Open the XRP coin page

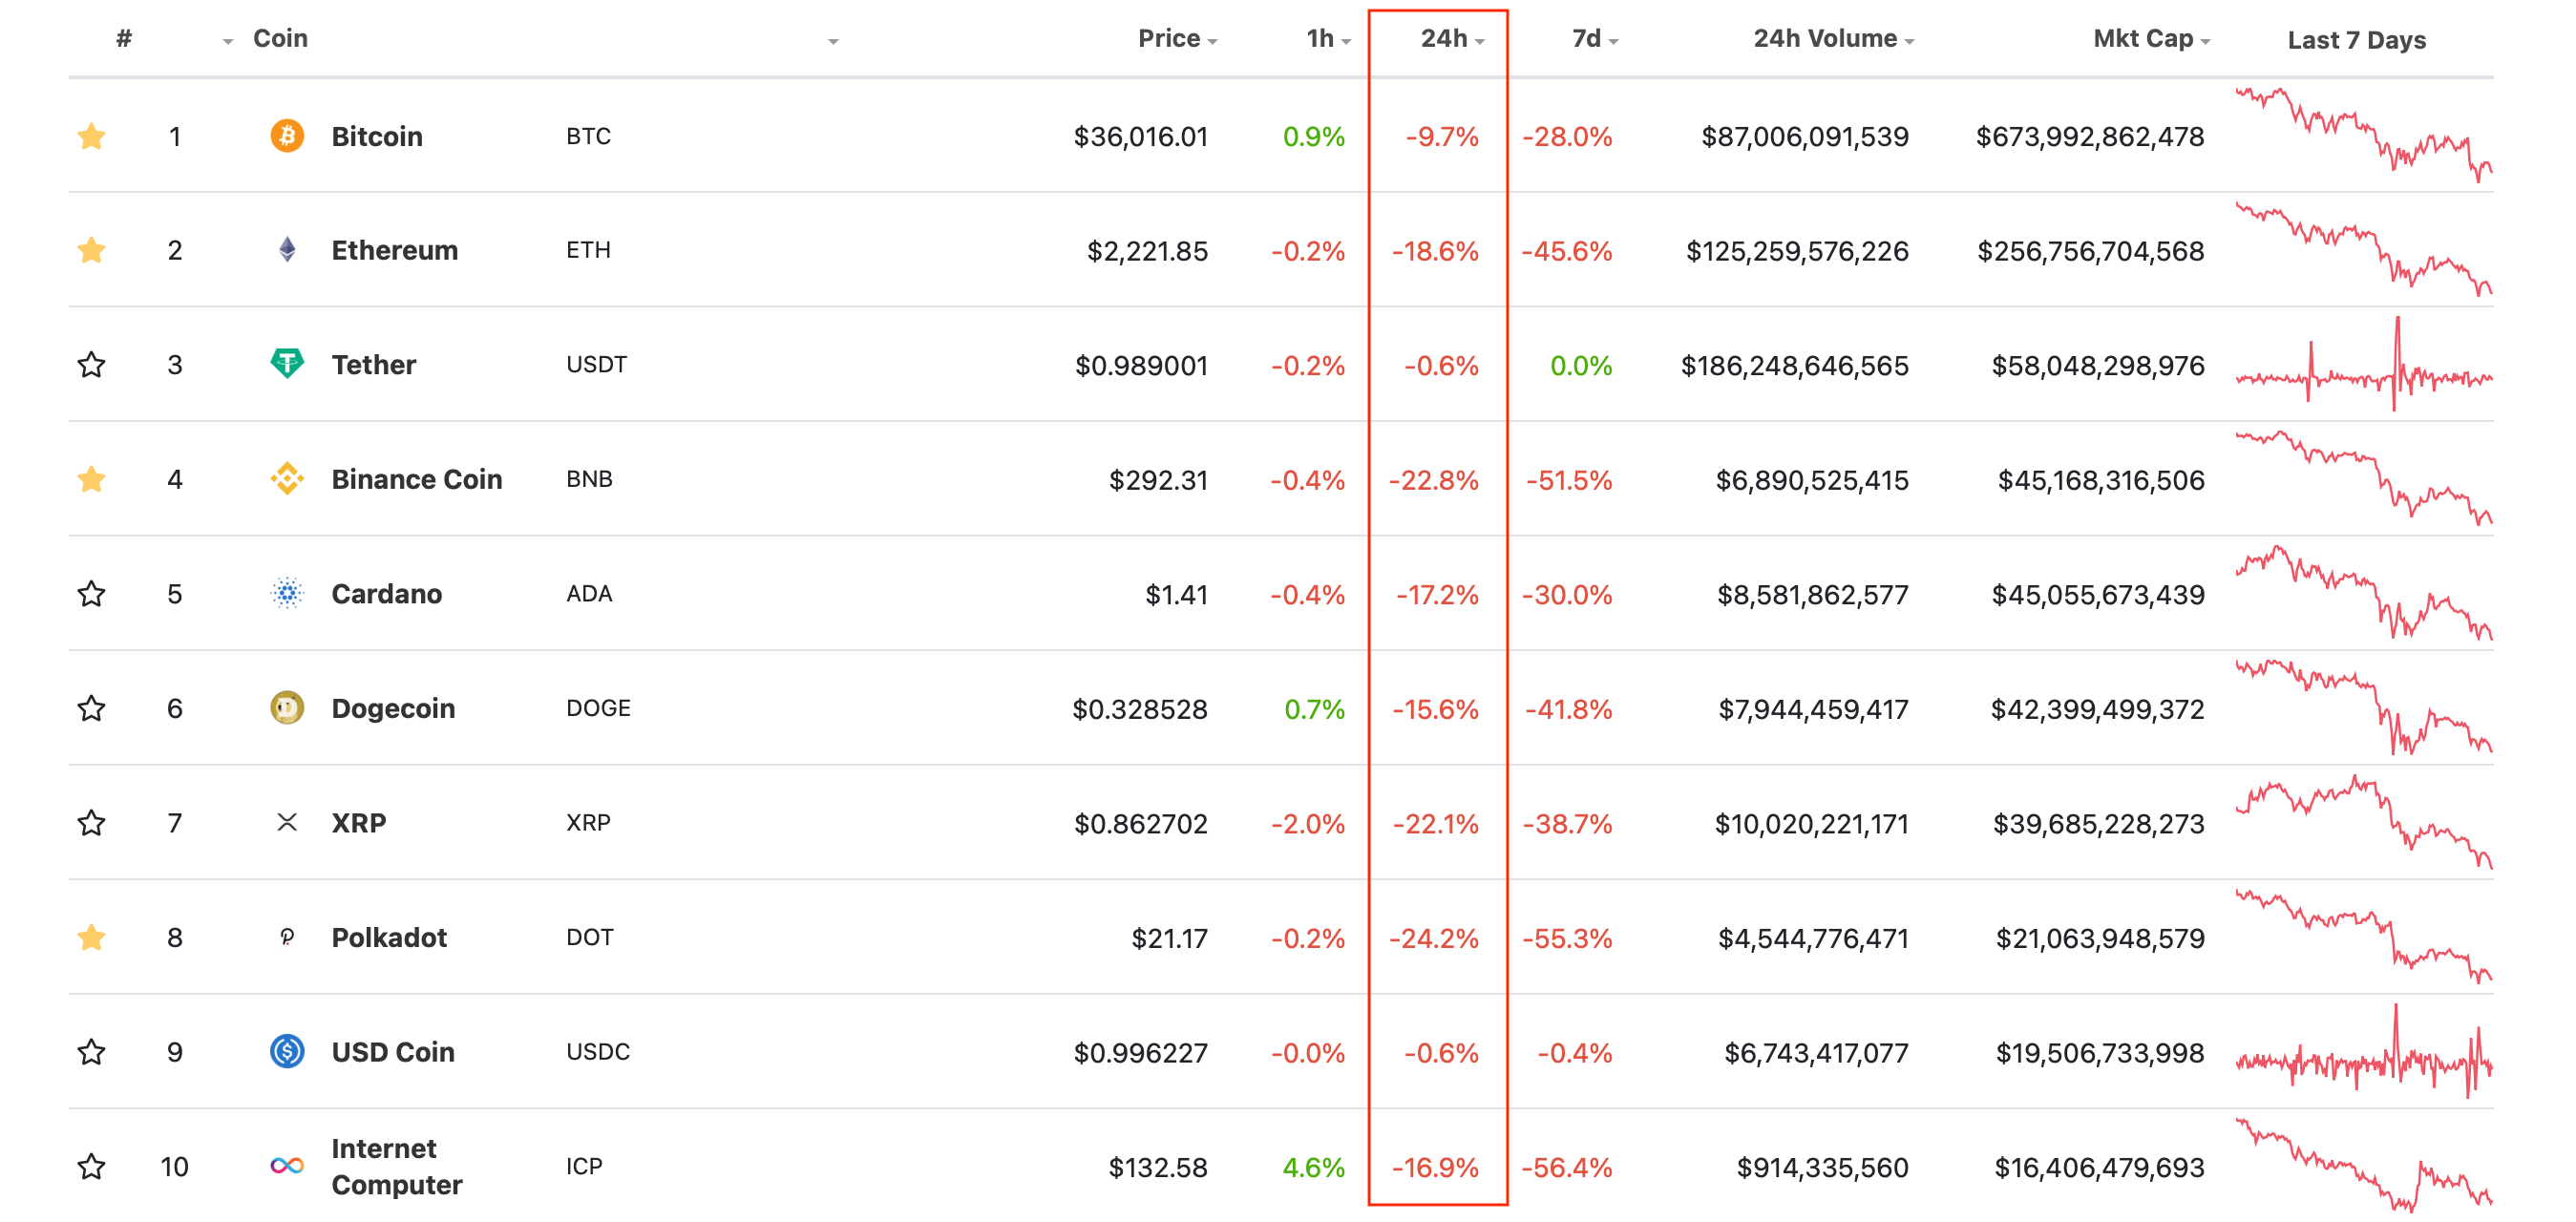(358, 823)
